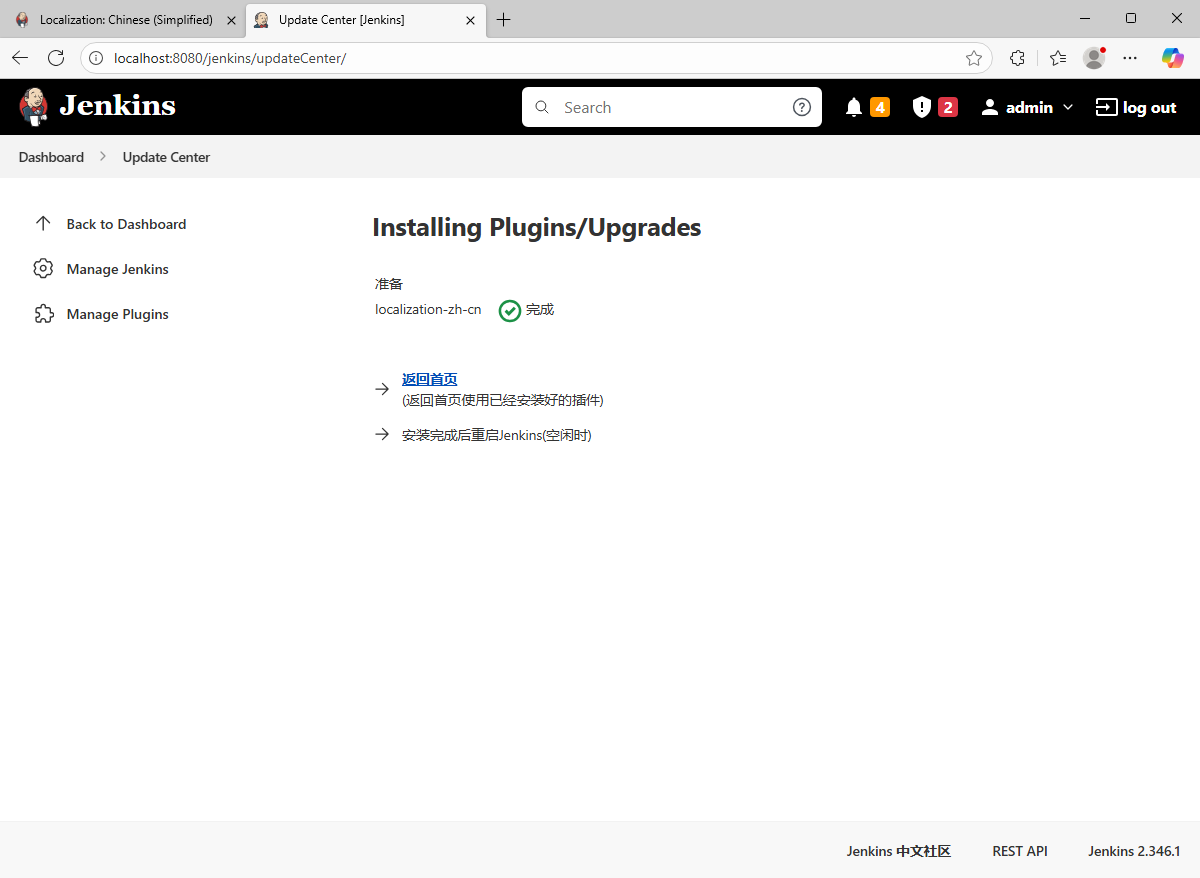Open the 返回首页 link
Viewport: 1200px width, 878px height.
coord(429,379)
